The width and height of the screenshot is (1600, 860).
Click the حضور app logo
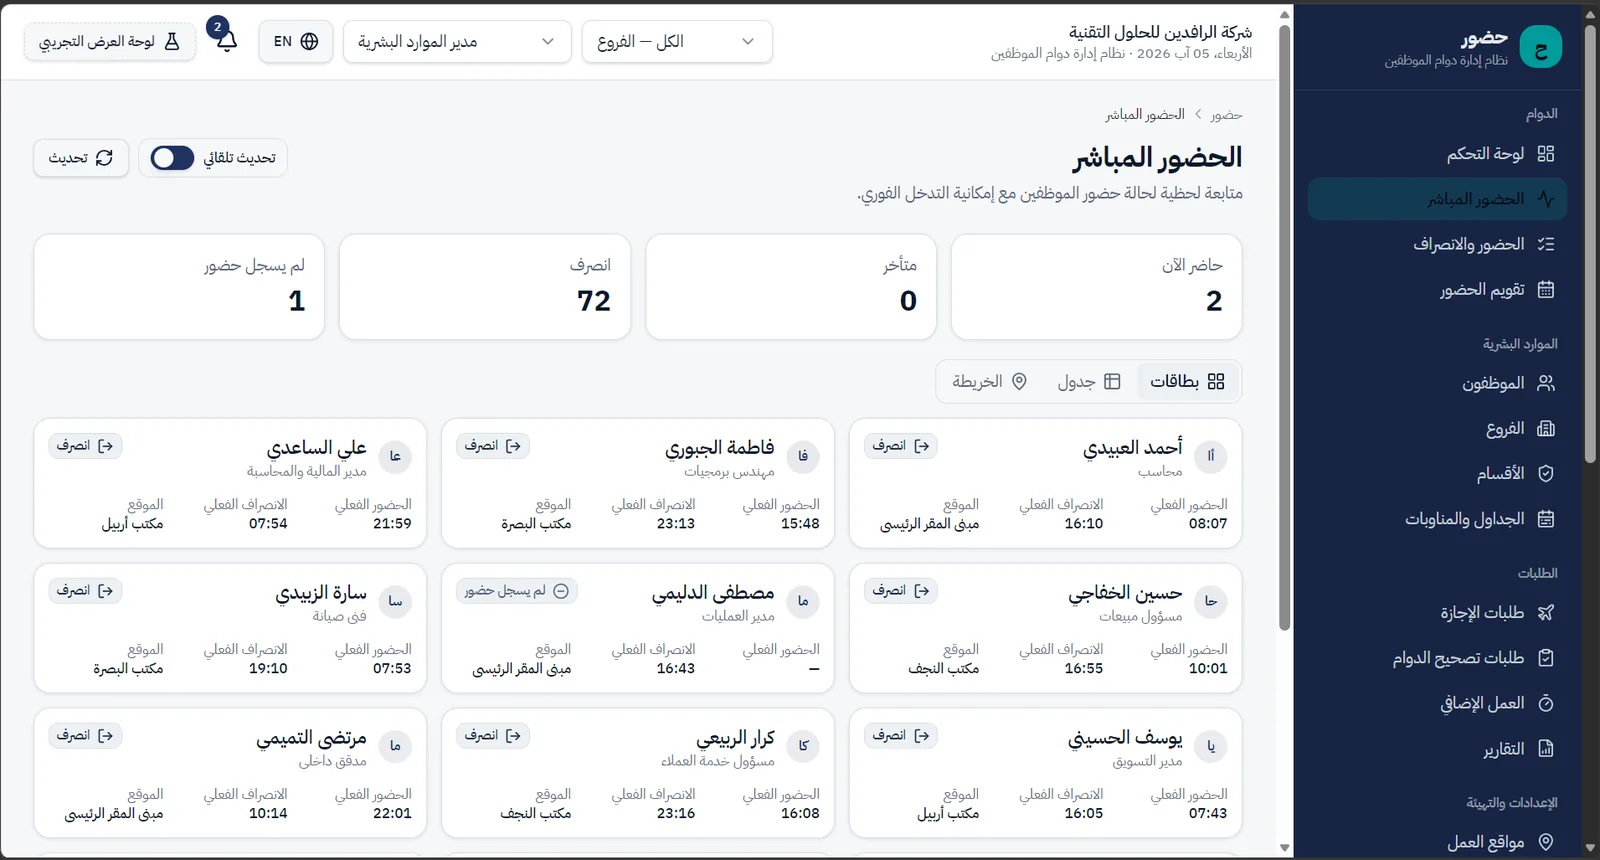point(1540,47)
